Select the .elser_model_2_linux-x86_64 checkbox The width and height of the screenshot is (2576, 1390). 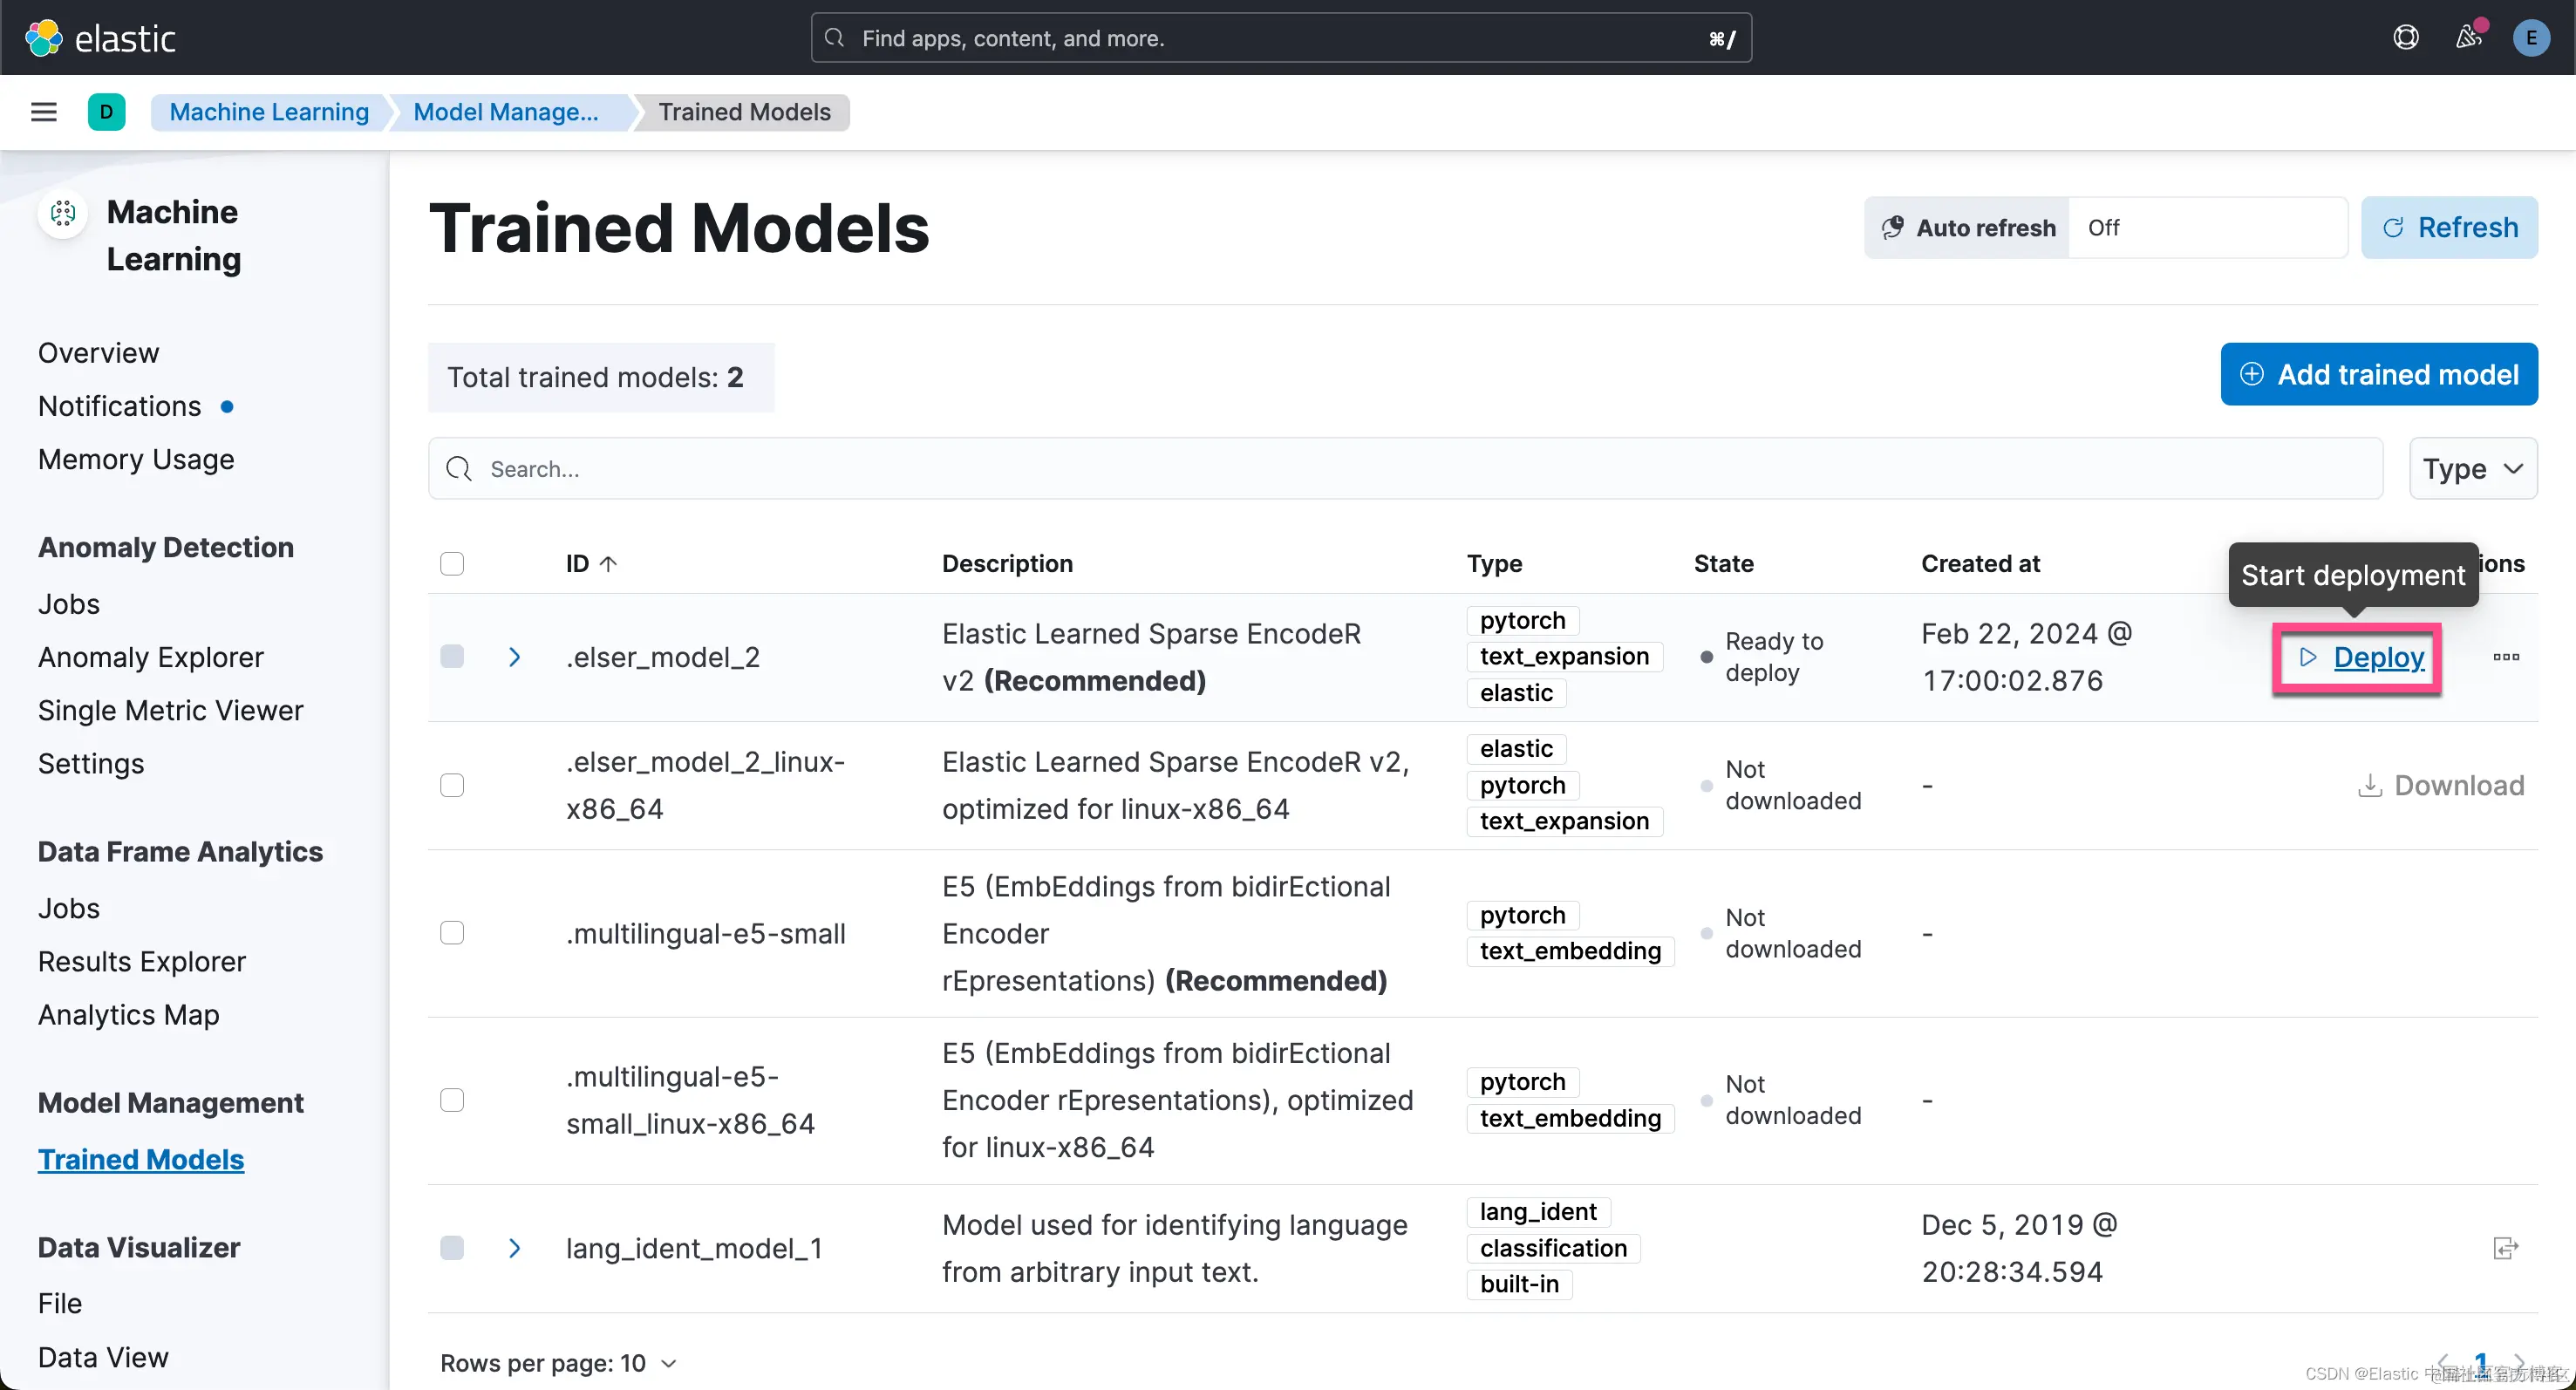[452, 785]
